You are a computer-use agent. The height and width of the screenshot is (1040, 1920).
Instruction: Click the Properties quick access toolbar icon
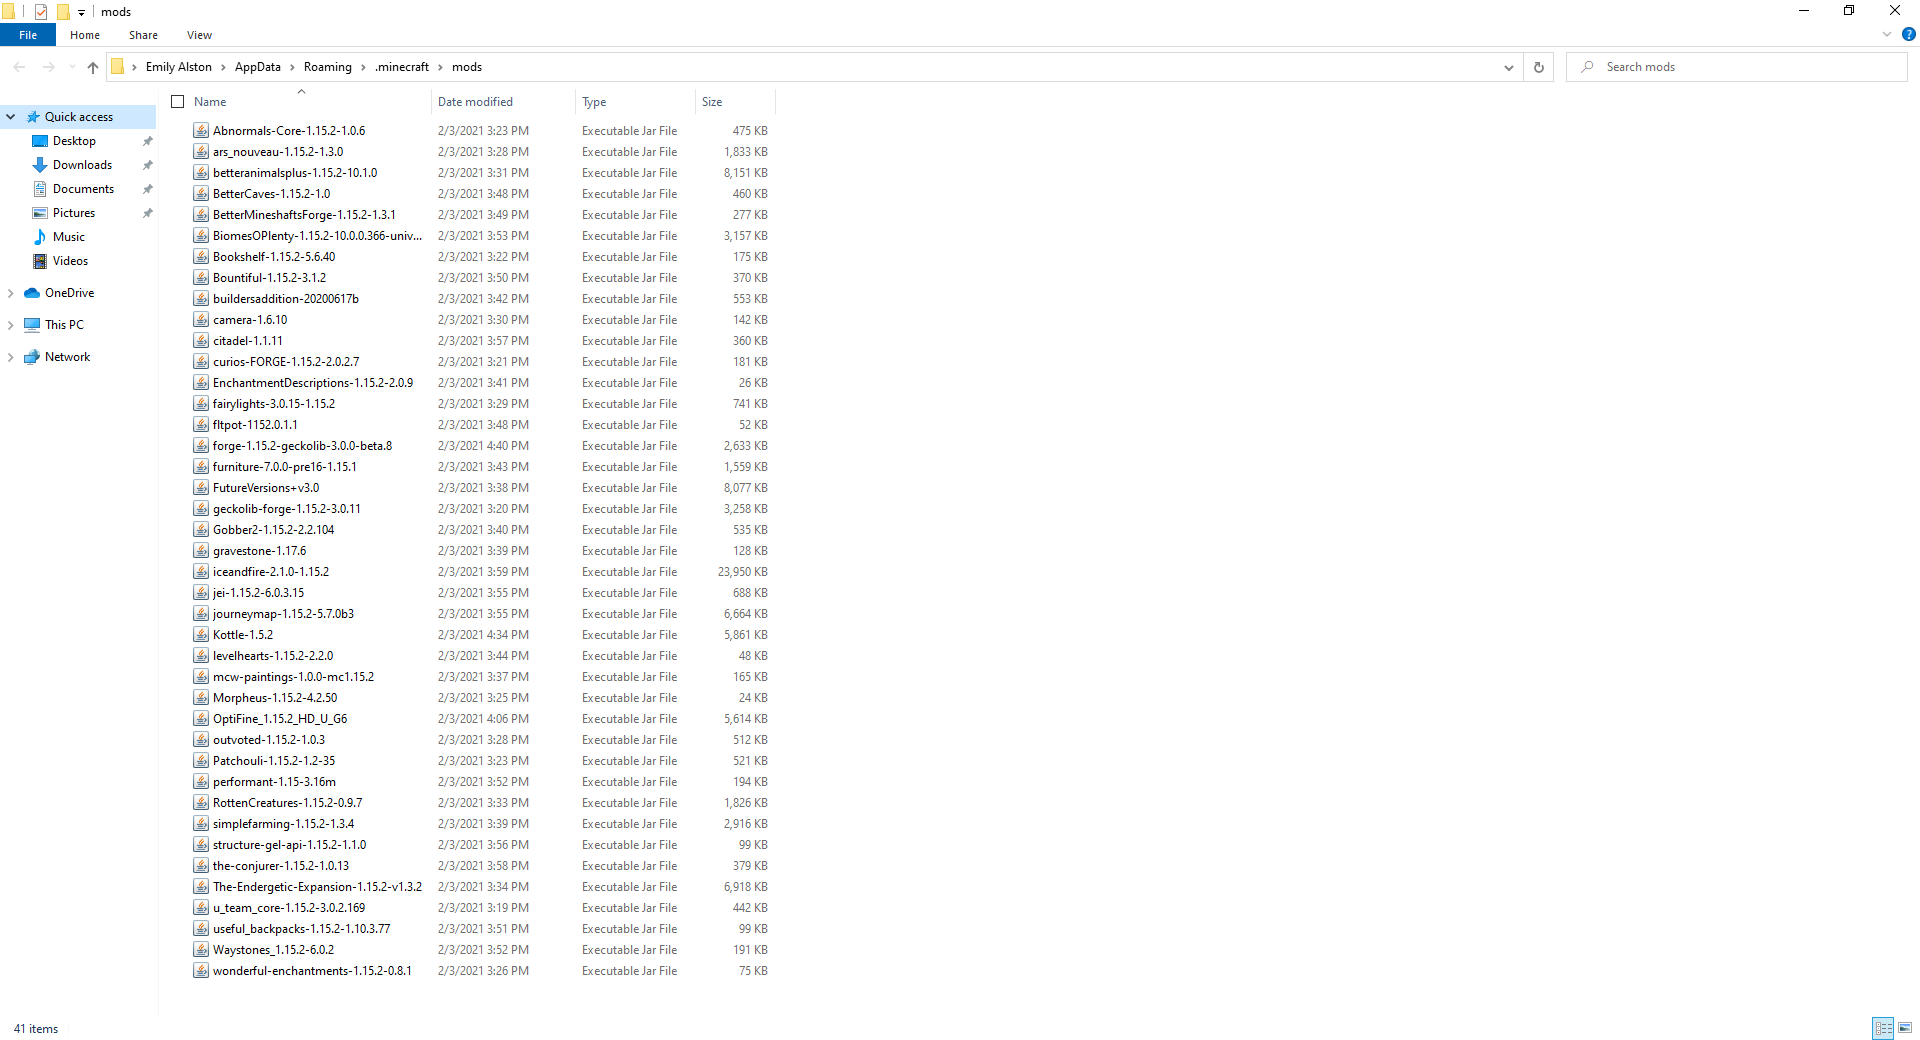point(41,12)
